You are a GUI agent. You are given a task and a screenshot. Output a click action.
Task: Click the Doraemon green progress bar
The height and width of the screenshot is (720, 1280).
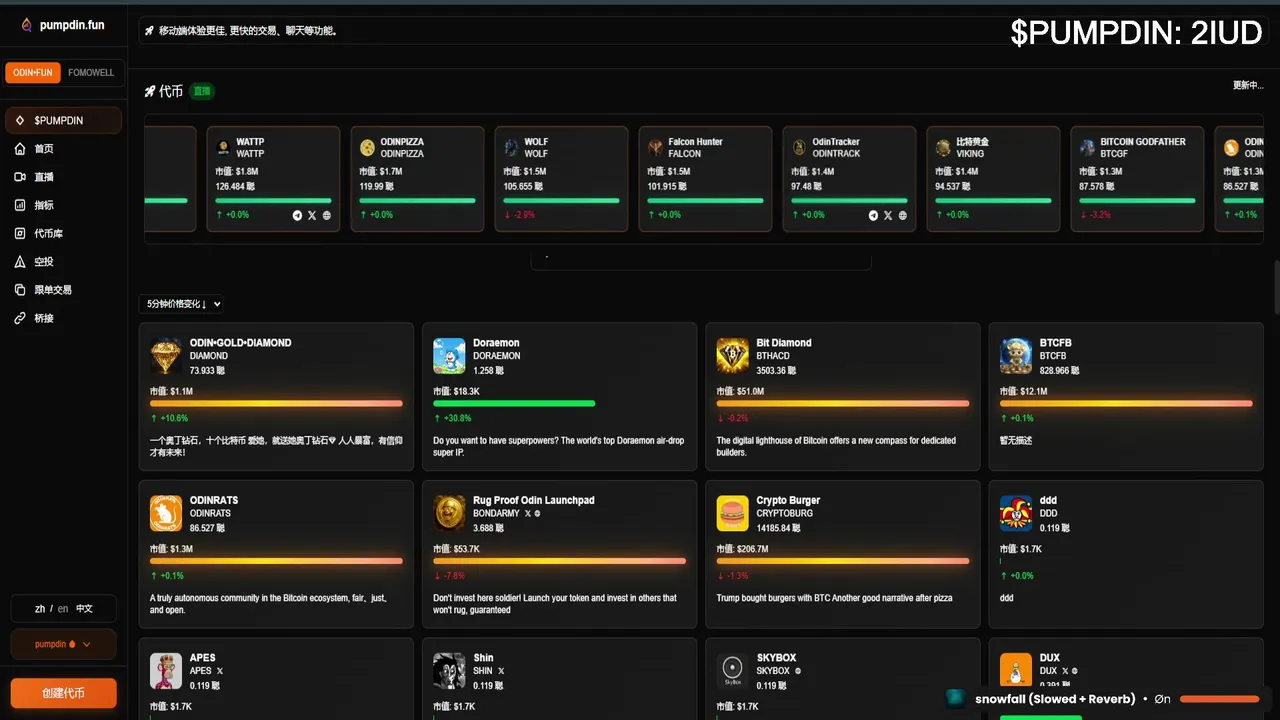(514, 404)
